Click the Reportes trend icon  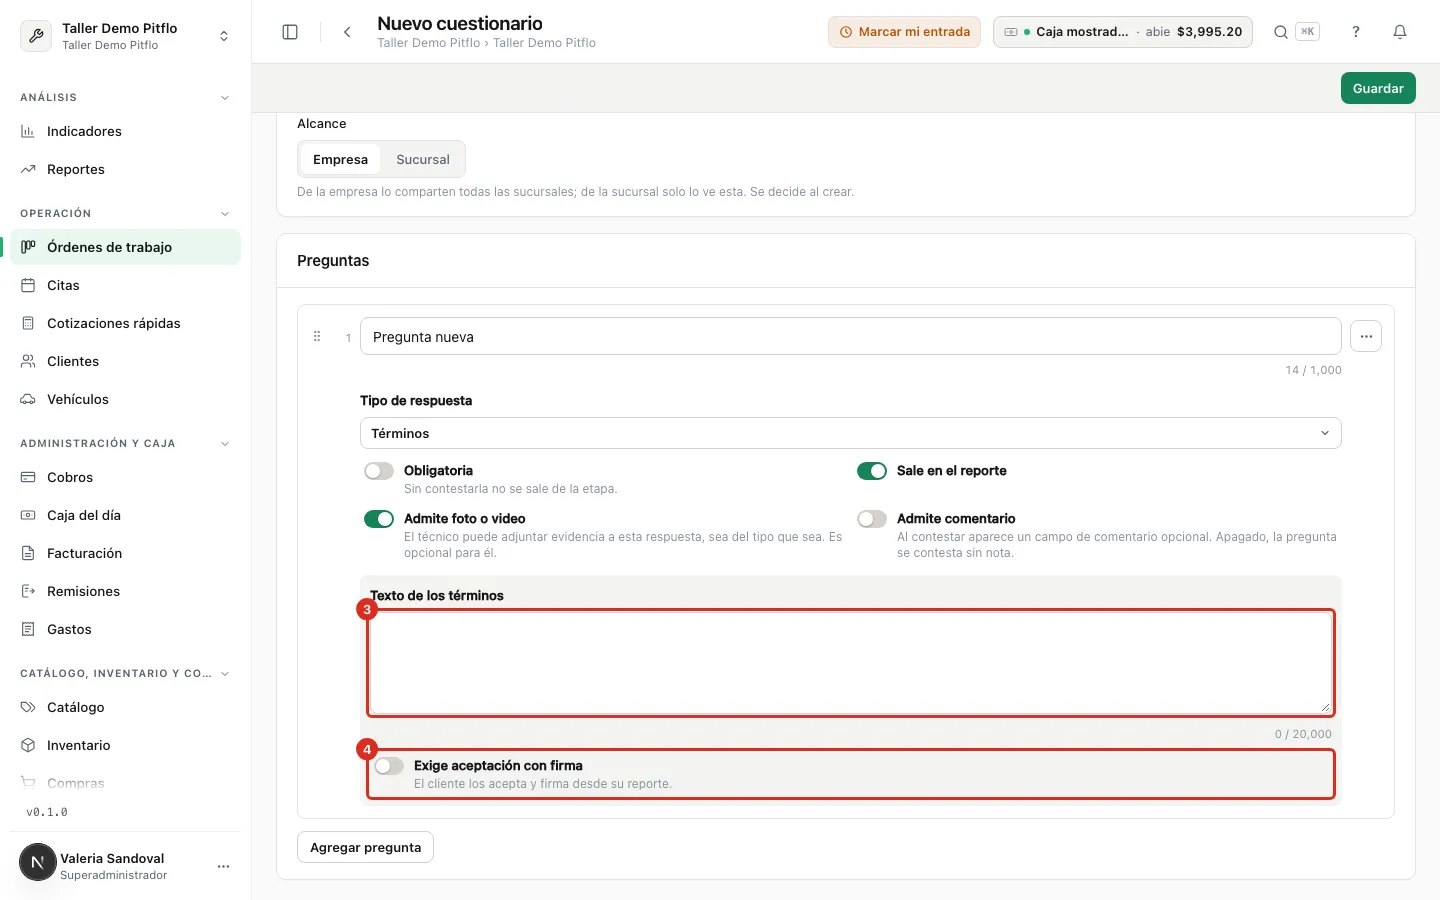tap(28, 169)
